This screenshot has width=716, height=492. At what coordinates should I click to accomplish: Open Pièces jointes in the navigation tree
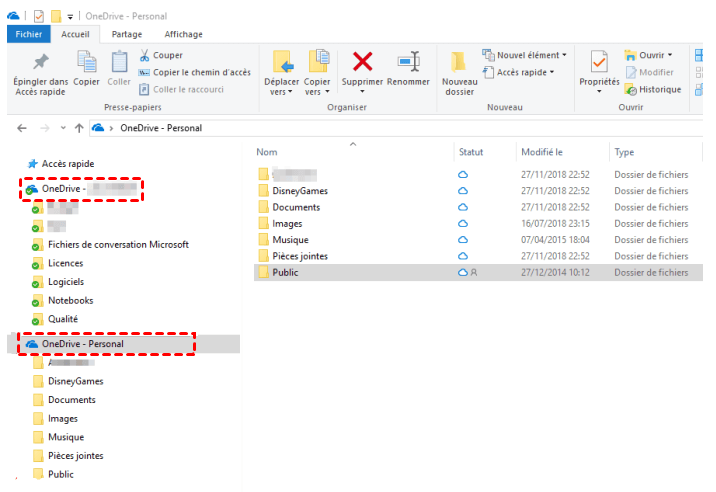76,456
